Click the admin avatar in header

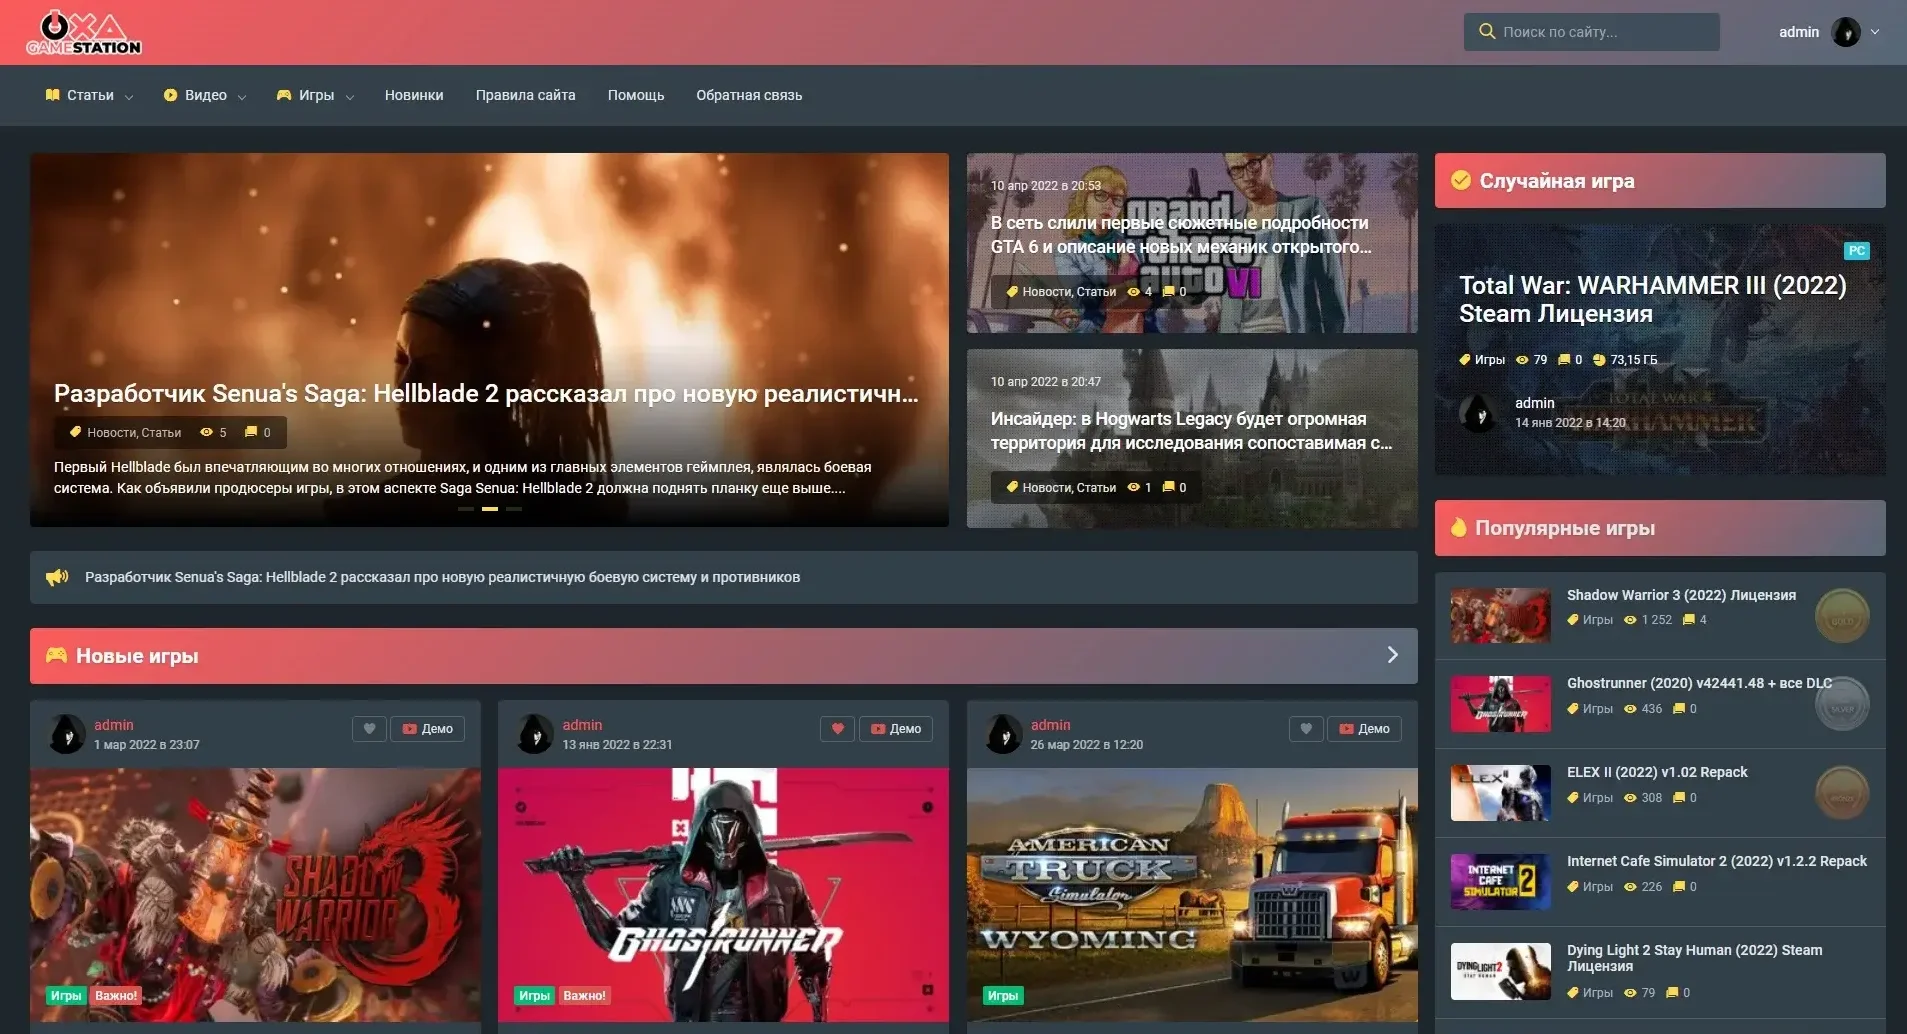pyautogui.click(x=1846, y=32)
